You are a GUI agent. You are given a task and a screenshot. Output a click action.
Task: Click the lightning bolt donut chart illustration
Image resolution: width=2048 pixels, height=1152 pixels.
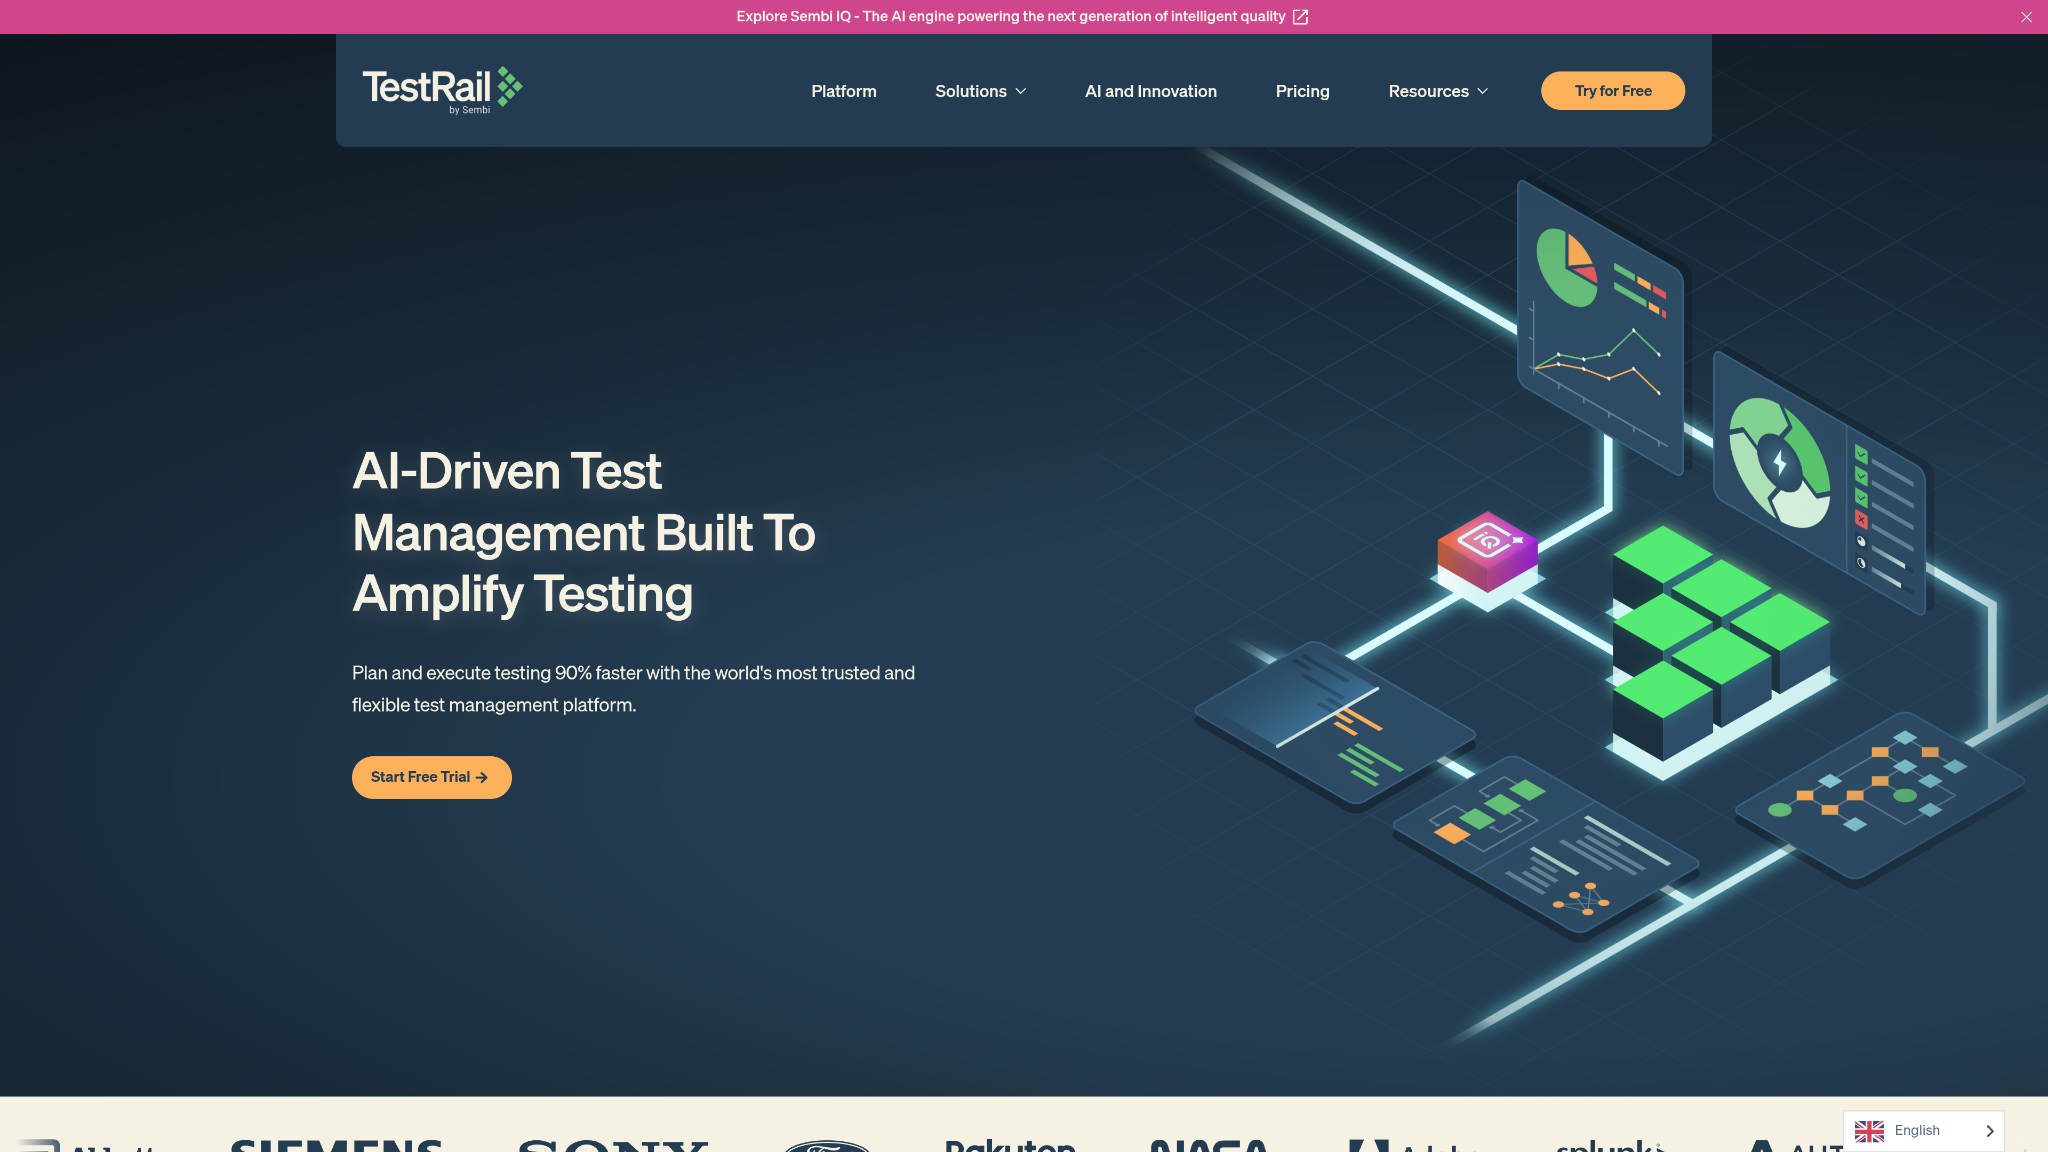[1780, 463]
